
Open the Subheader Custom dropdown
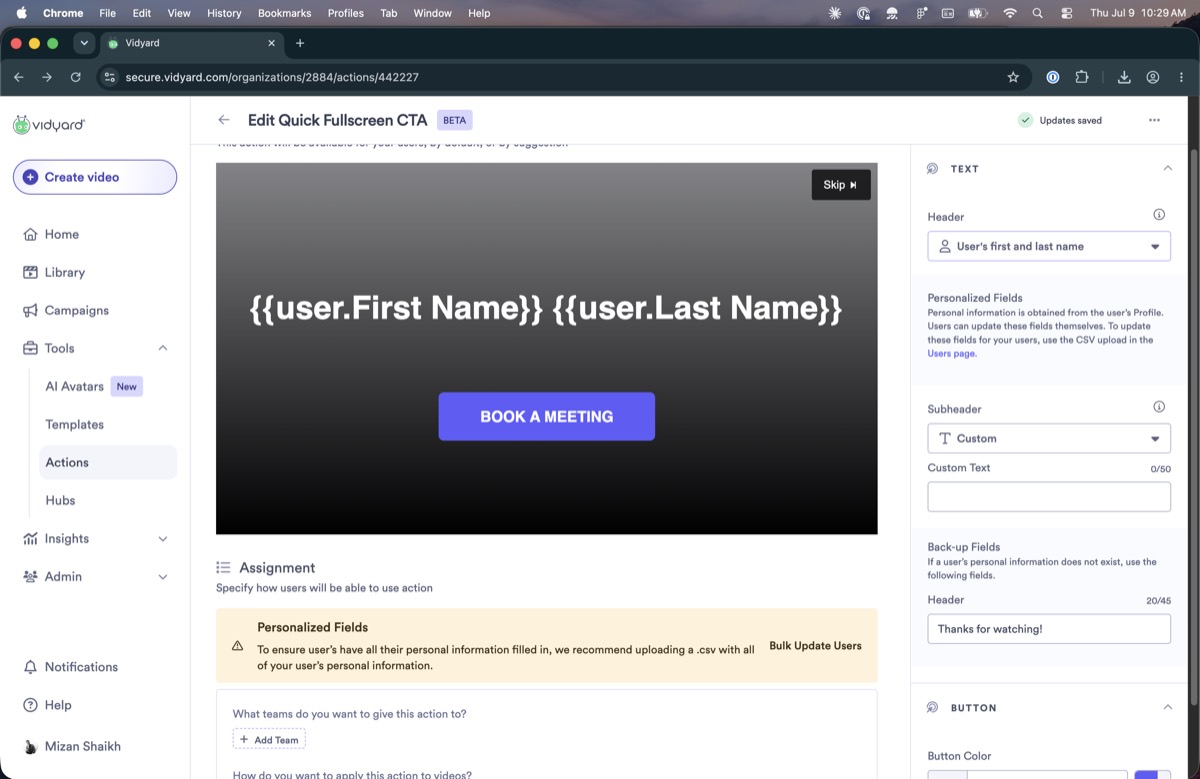click(1049, 438)
